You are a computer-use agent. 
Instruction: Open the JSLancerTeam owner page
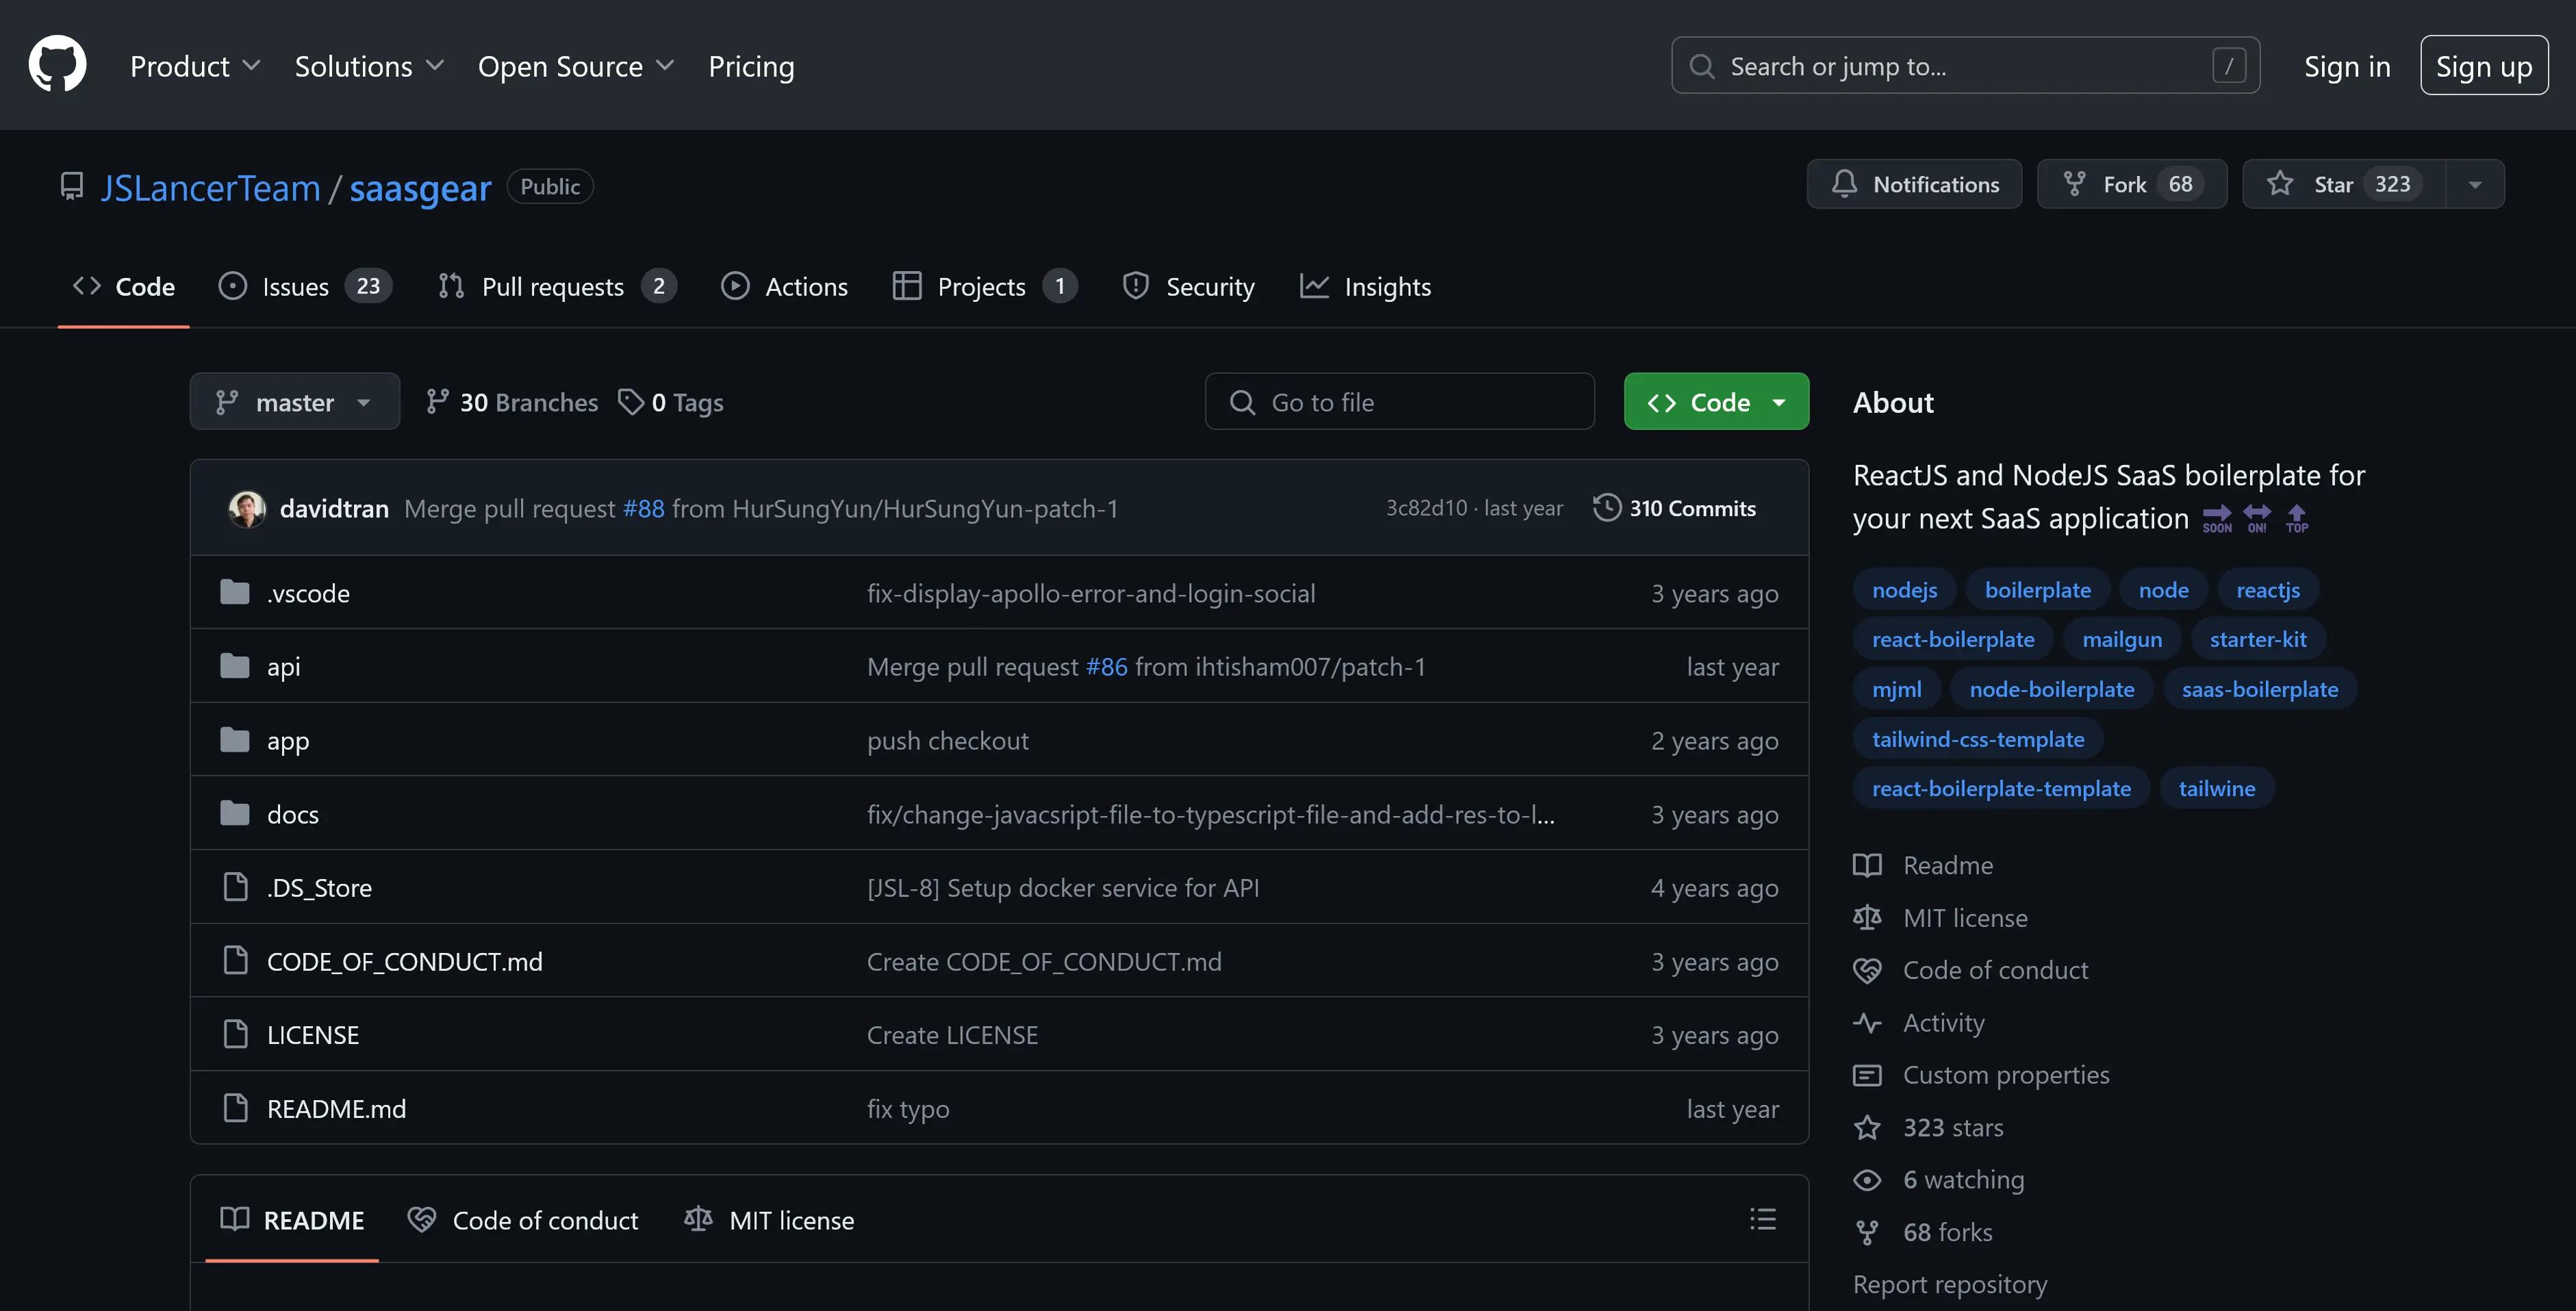[210, 187]
